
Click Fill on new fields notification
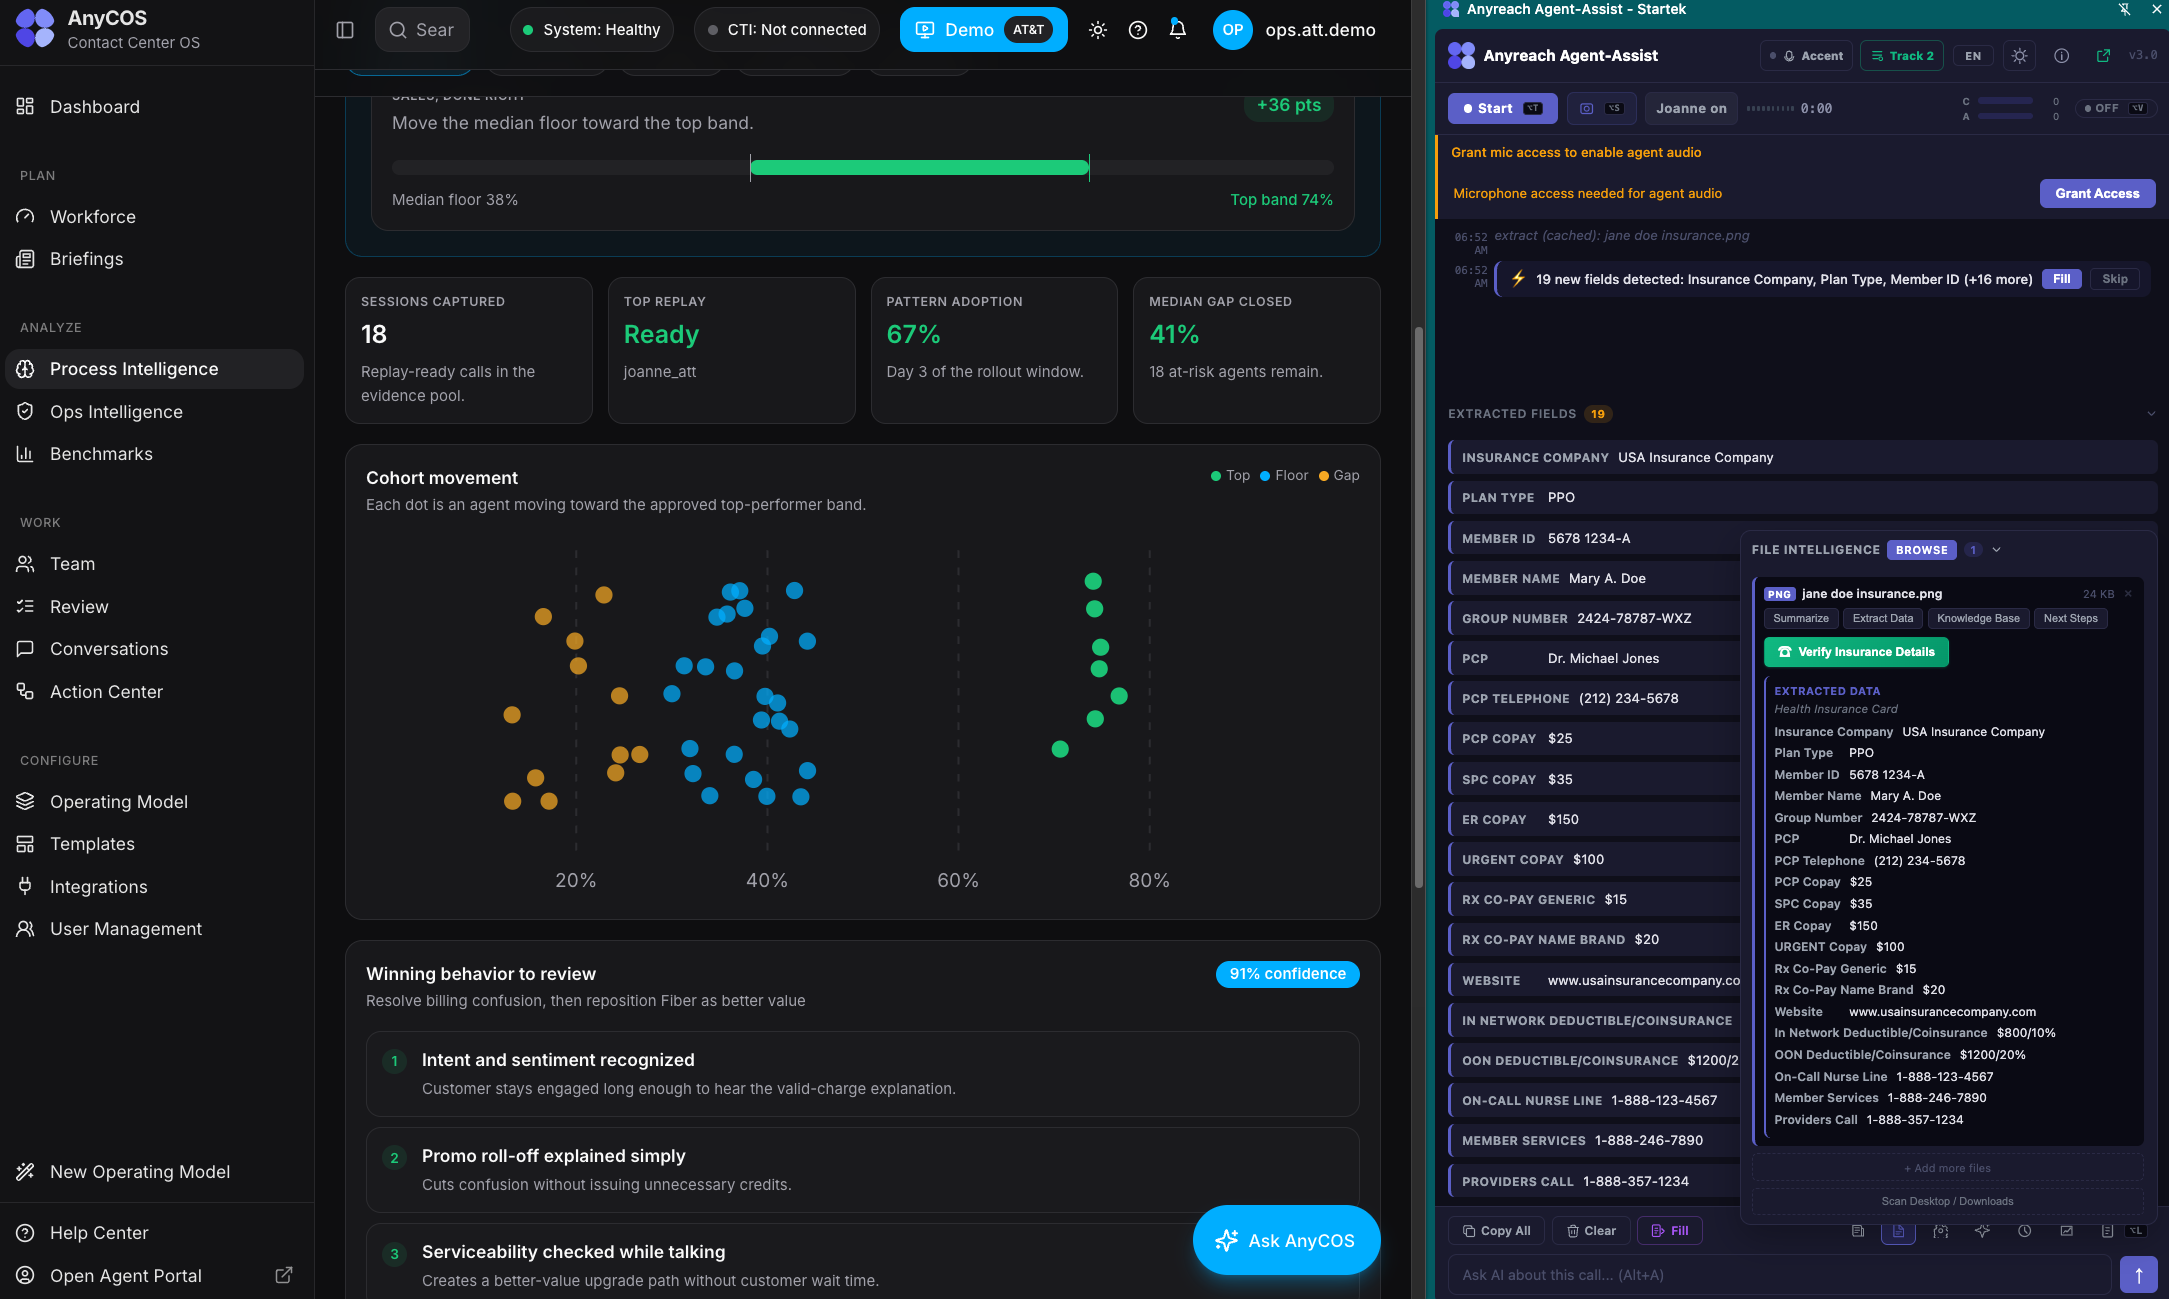[2061, 279]
